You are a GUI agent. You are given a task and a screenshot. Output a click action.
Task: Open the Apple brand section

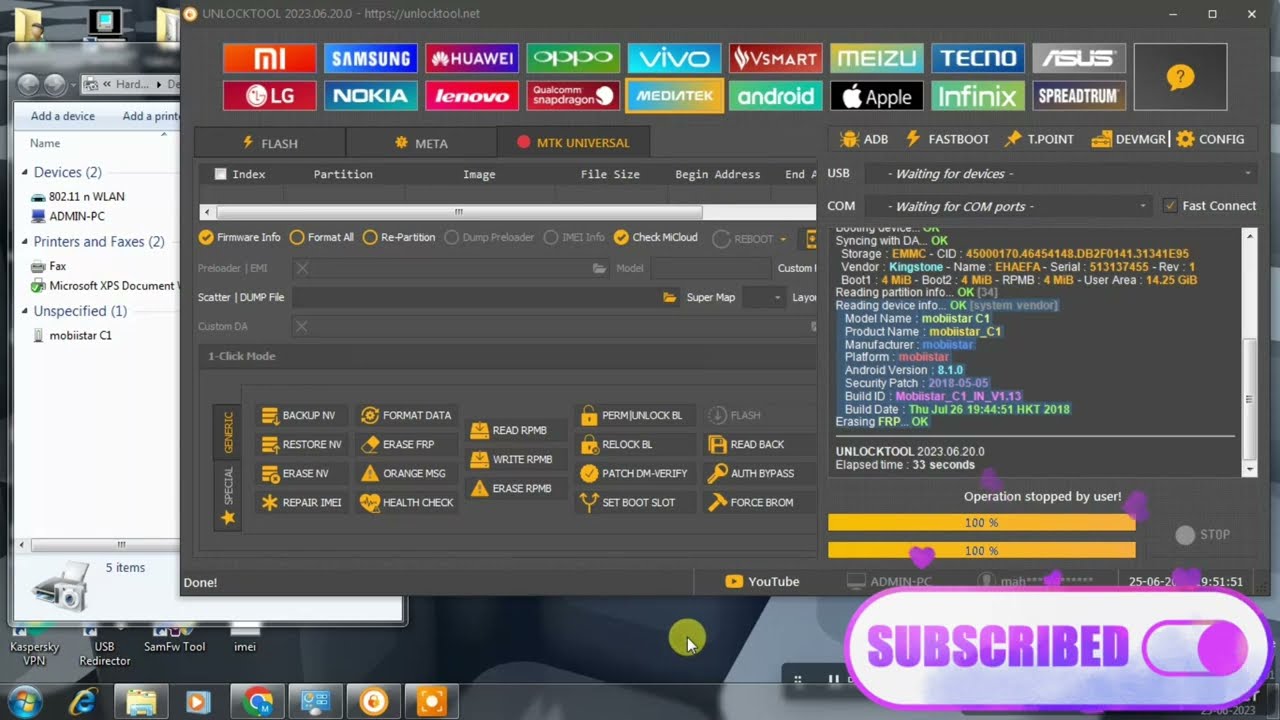877,96
